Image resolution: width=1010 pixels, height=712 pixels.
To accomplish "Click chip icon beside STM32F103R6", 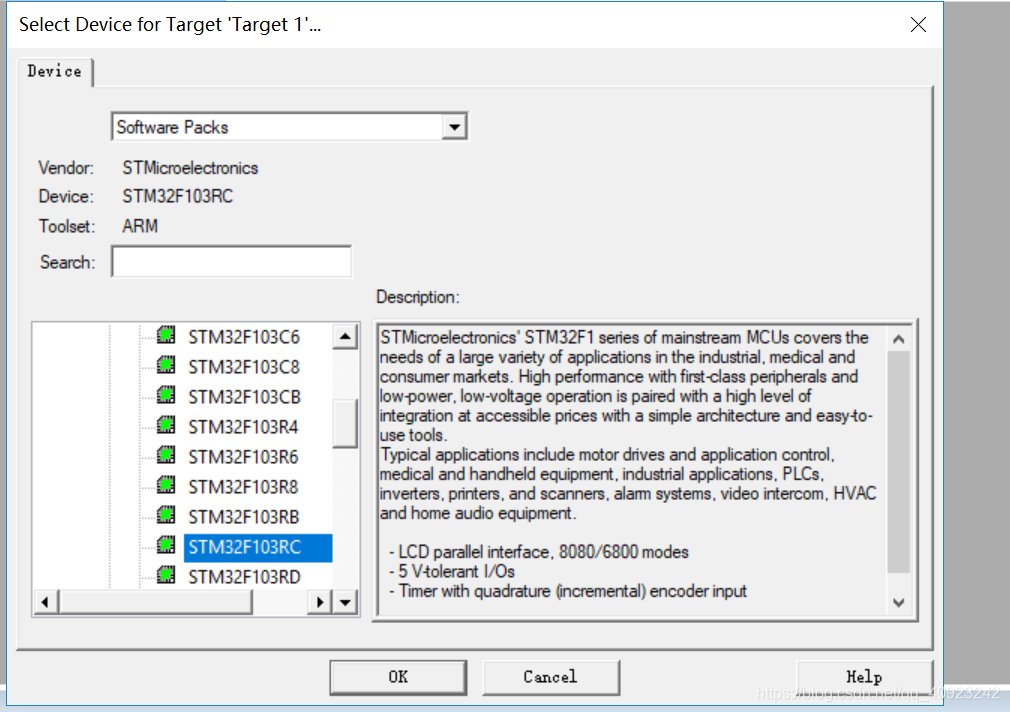I will point(166,456).
